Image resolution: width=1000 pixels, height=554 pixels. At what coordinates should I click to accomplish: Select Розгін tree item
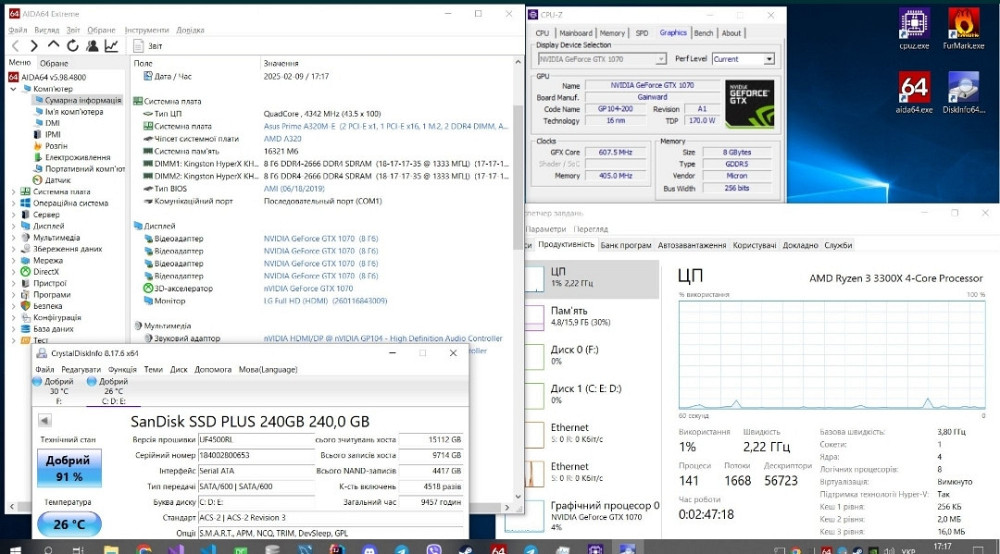(50, 146)
